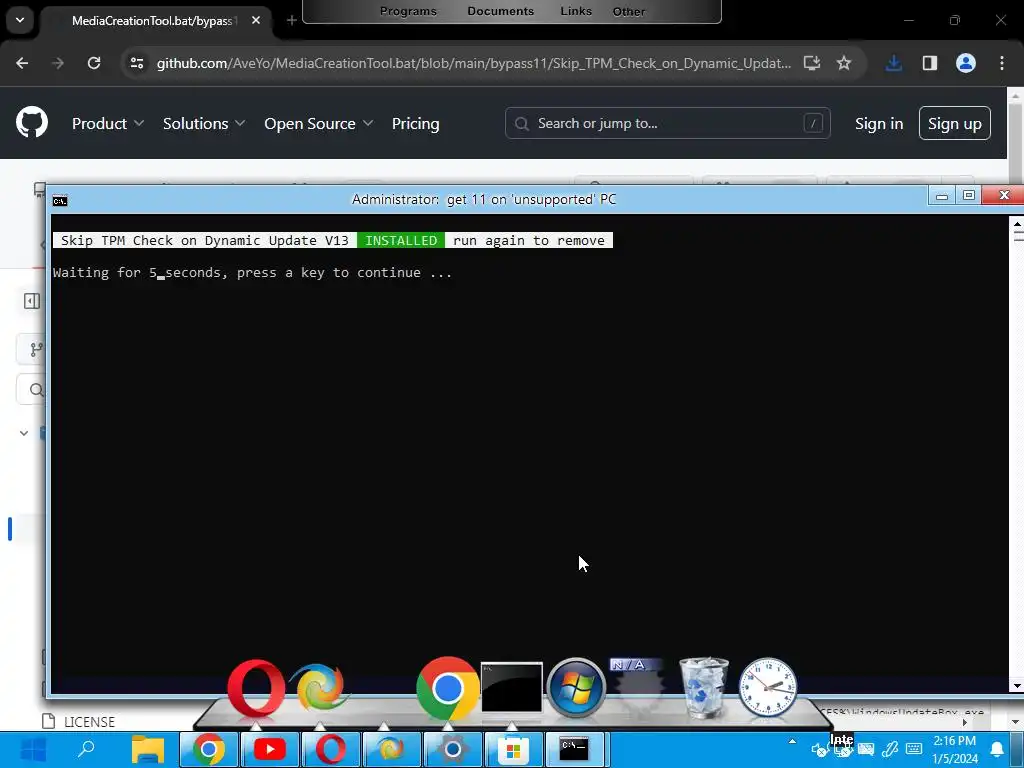Collapse GitHub file tree side panel icon
Image resolution: width=1024 pixels, height=768 pixels.
click(32, 301)
